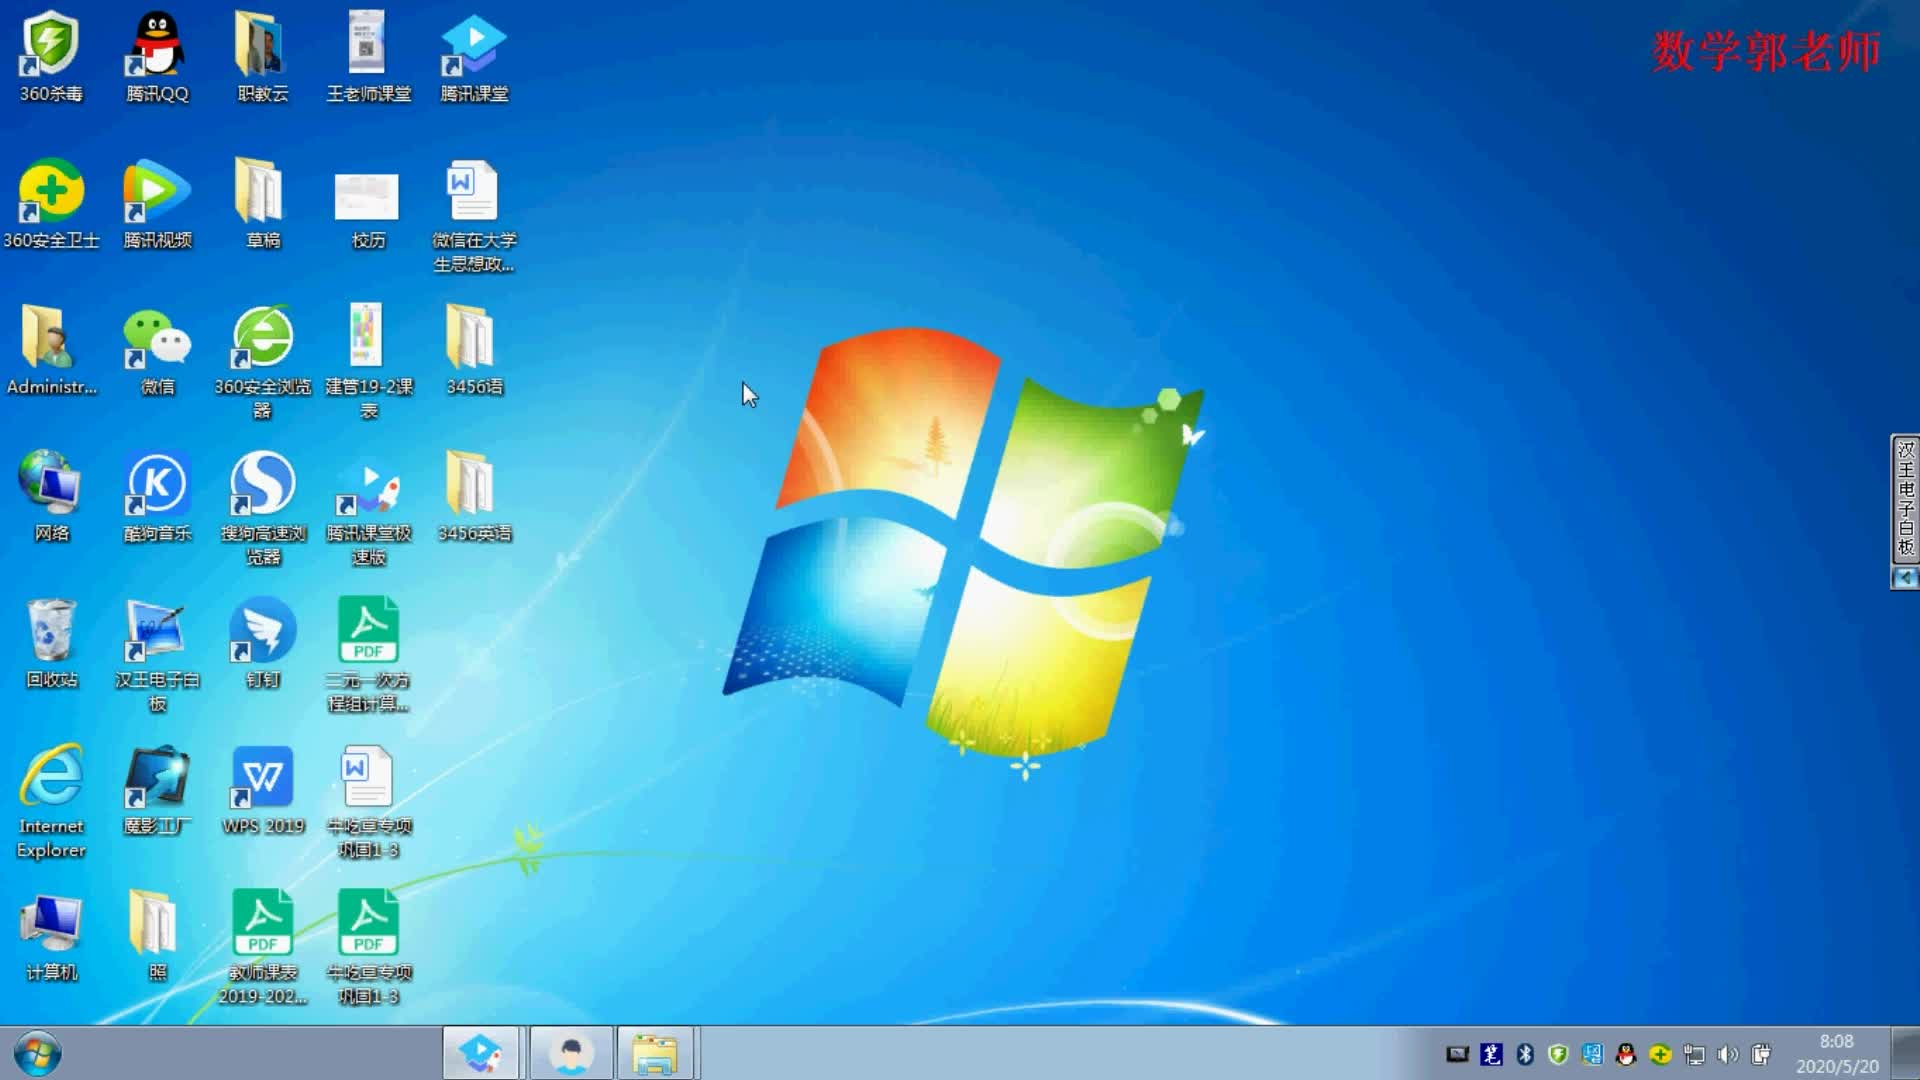Open the Windows Explorer taskbar button
The image size is (1920, 1080).
point(655,1053)
